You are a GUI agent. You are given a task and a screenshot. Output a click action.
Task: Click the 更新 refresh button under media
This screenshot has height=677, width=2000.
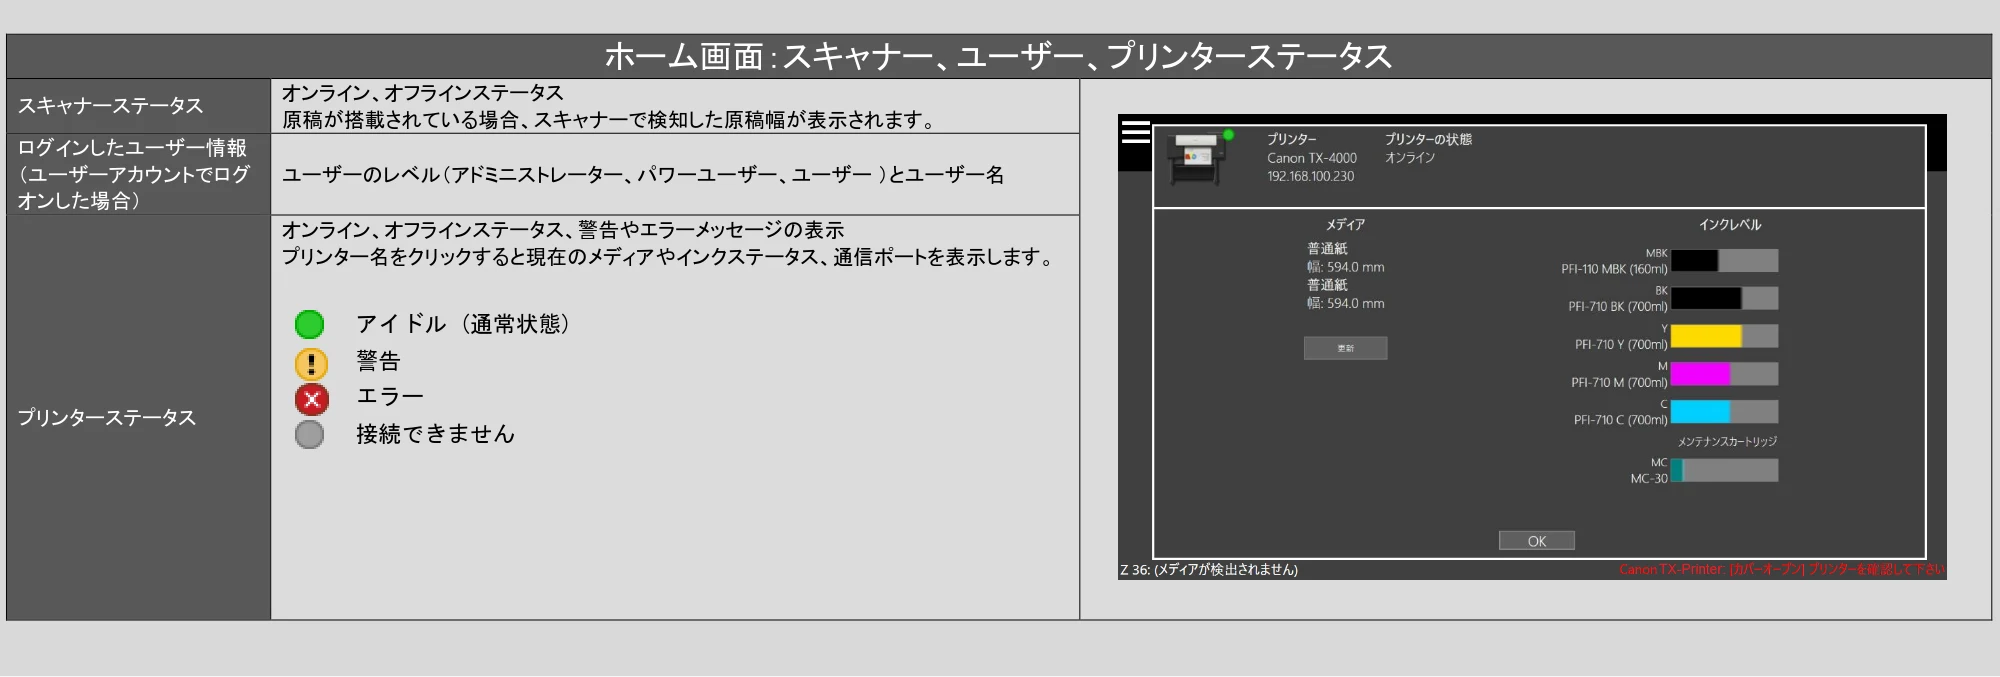coord(1345,348)
